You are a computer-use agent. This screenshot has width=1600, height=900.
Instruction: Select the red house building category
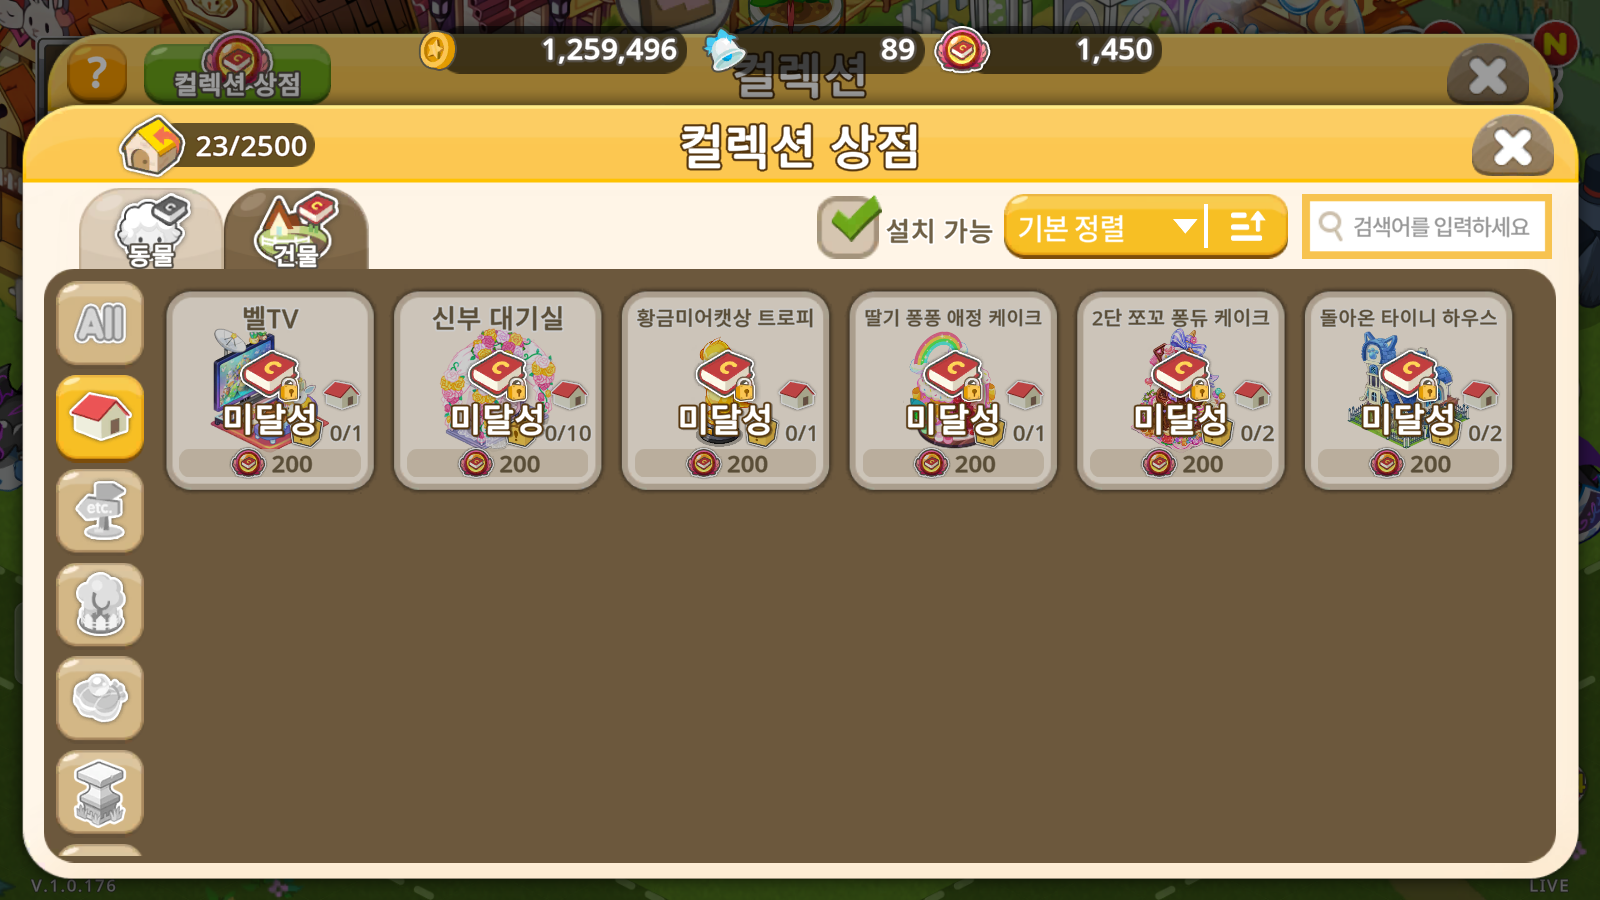(100, 417)
